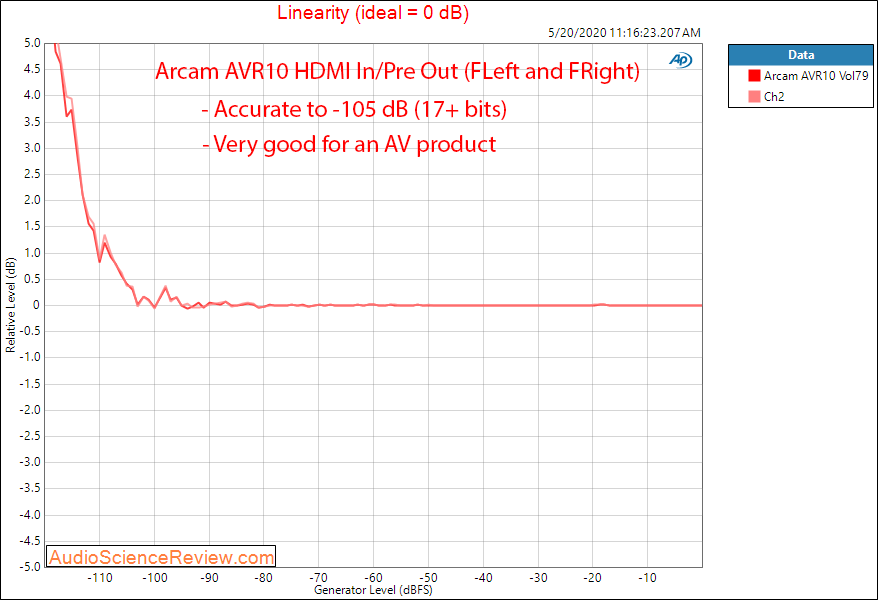This screenshot has height=600, width=878.
Task: Click the Arcam AVR10 Vol79 legend label
Action: [816, 76]
